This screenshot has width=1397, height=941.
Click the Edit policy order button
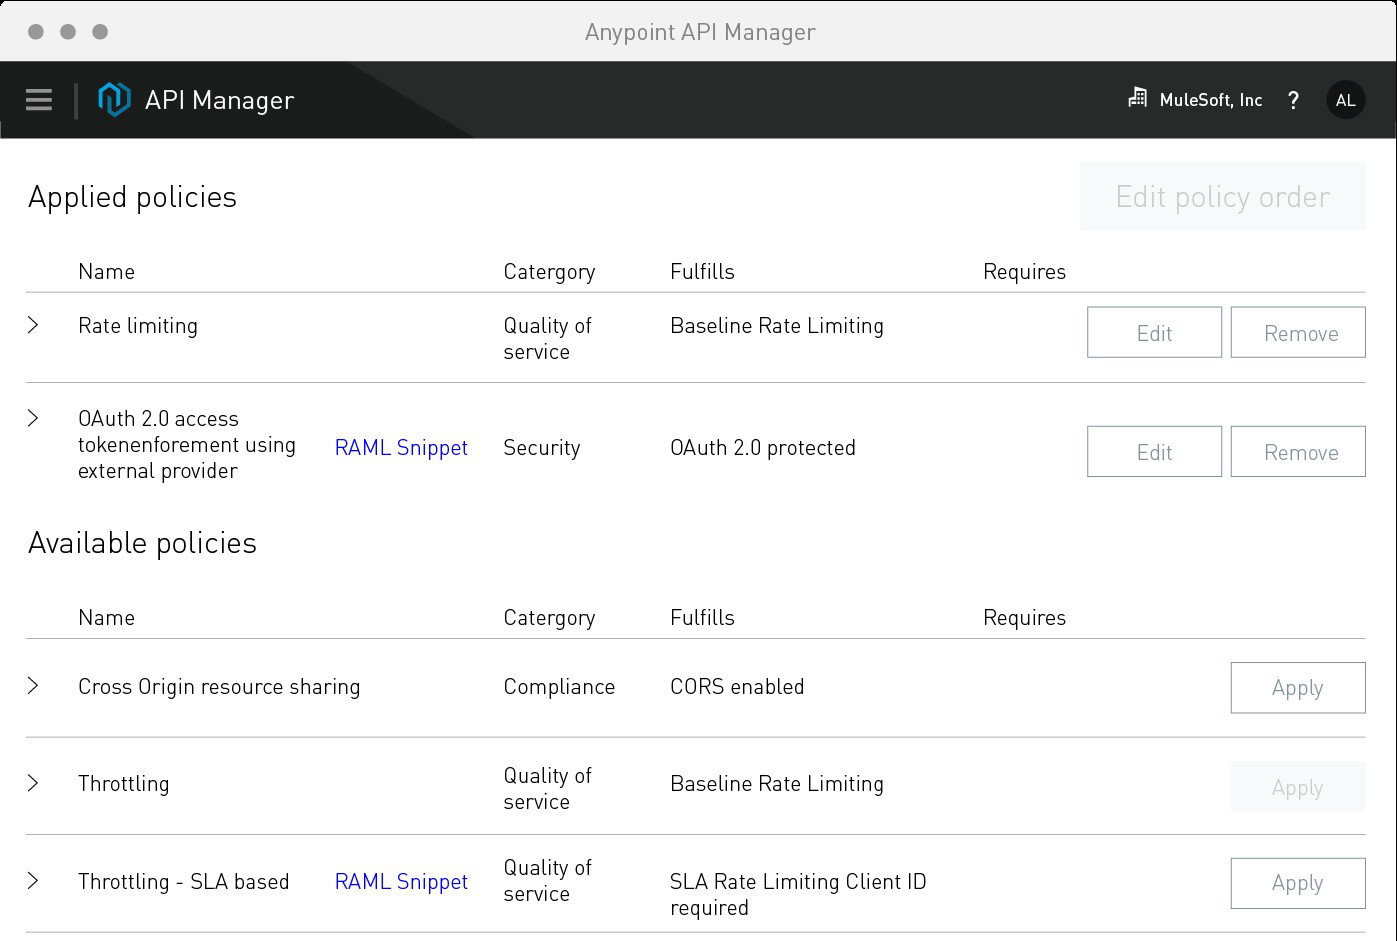click(1222, 196)
